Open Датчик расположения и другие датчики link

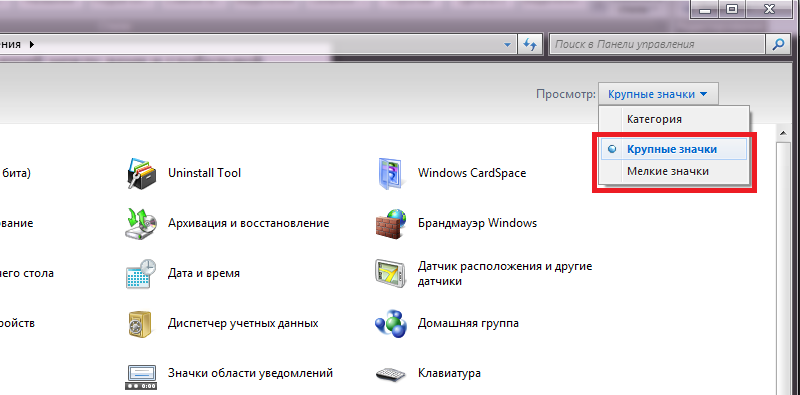[x=505, y=274]
